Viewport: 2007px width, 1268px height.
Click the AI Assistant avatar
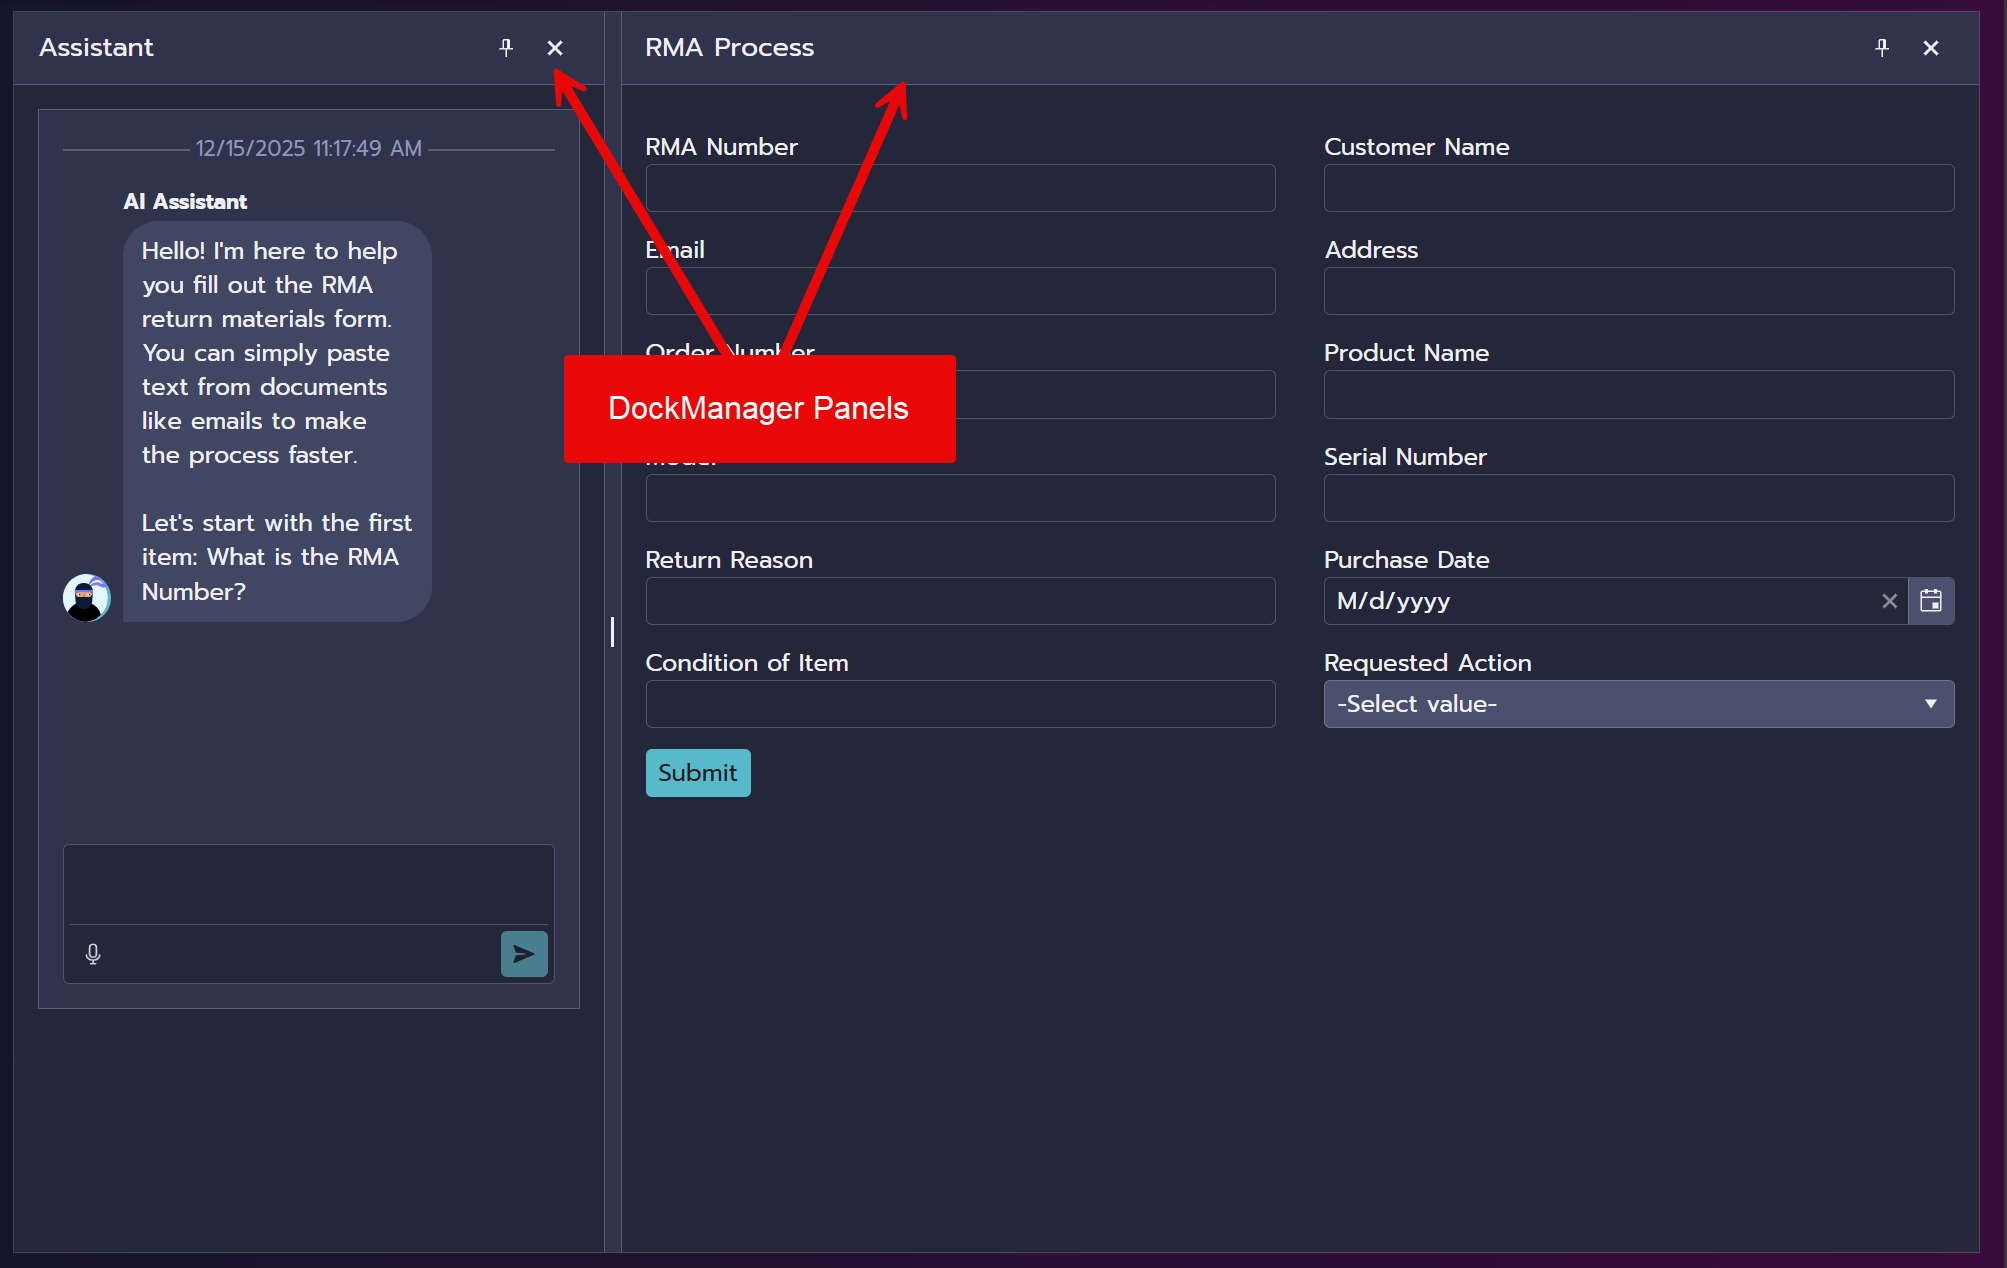(x=86, y=597)
